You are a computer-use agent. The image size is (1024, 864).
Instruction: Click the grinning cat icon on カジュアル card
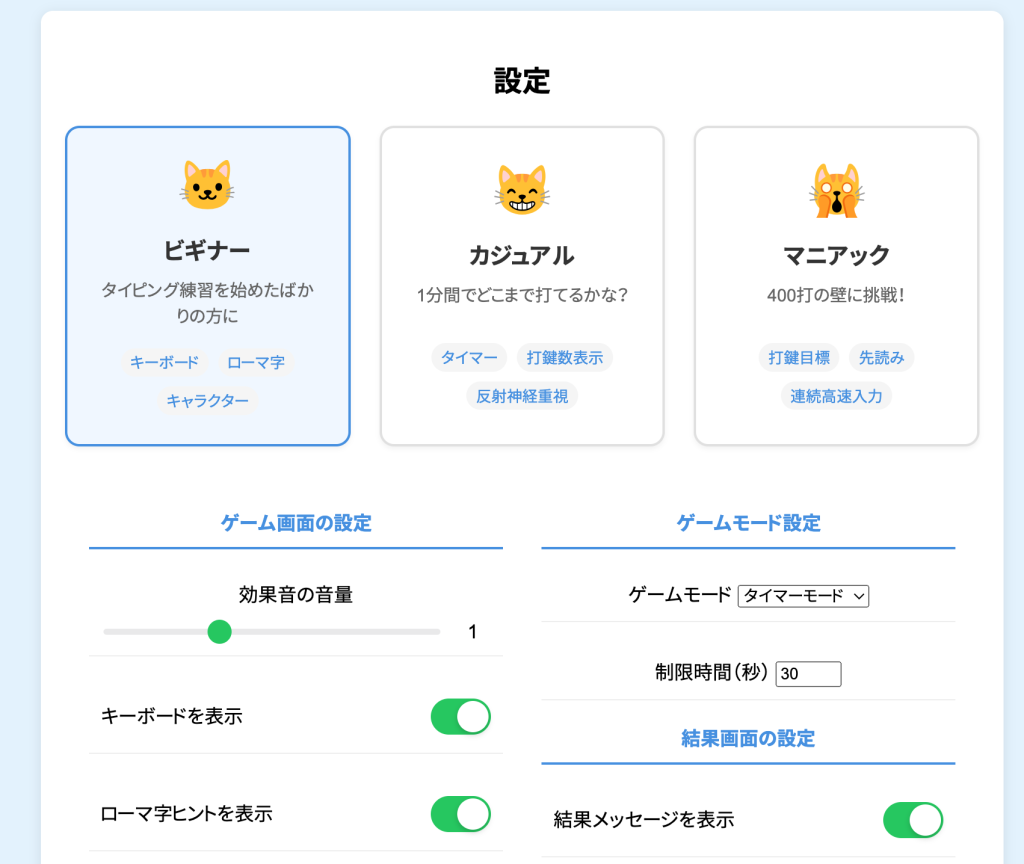[x=522, y=190]
